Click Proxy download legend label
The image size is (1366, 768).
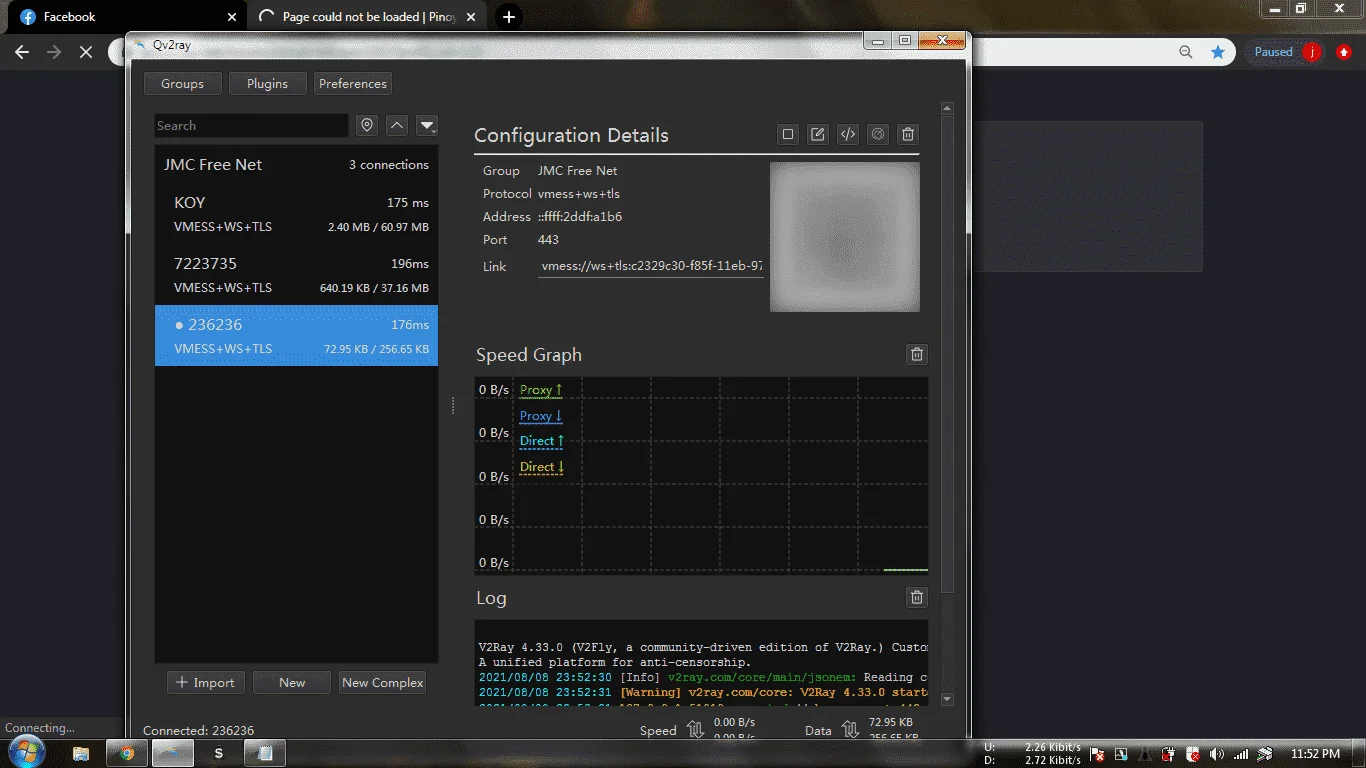point(541,416)
